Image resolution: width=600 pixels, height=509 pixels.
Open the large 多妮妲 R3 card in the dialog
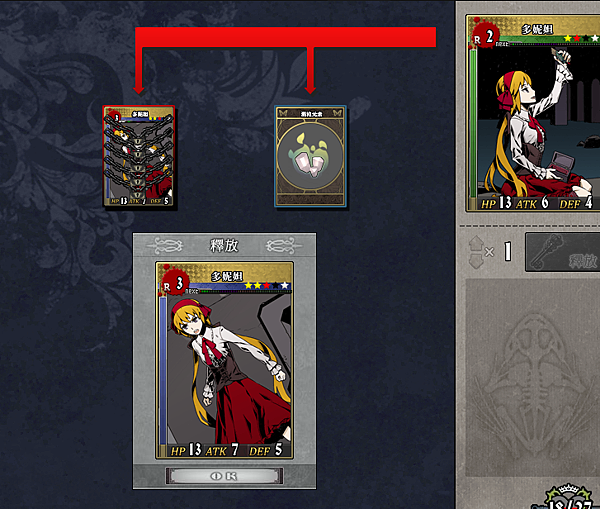pos(224,360)
